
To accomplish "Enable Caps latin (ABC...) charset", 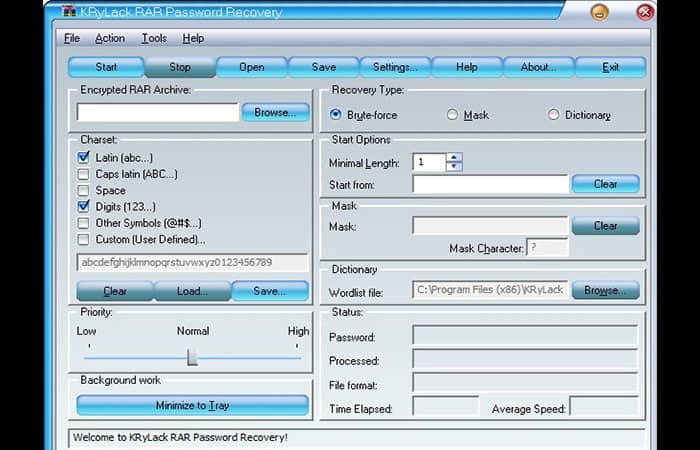I will tap(83, 174).
